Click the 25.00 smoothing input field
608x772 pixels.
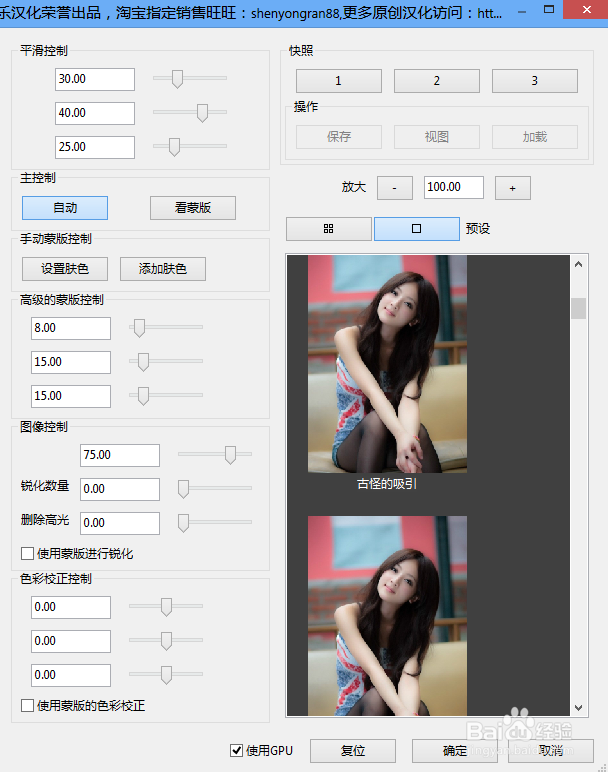(95, 147)
